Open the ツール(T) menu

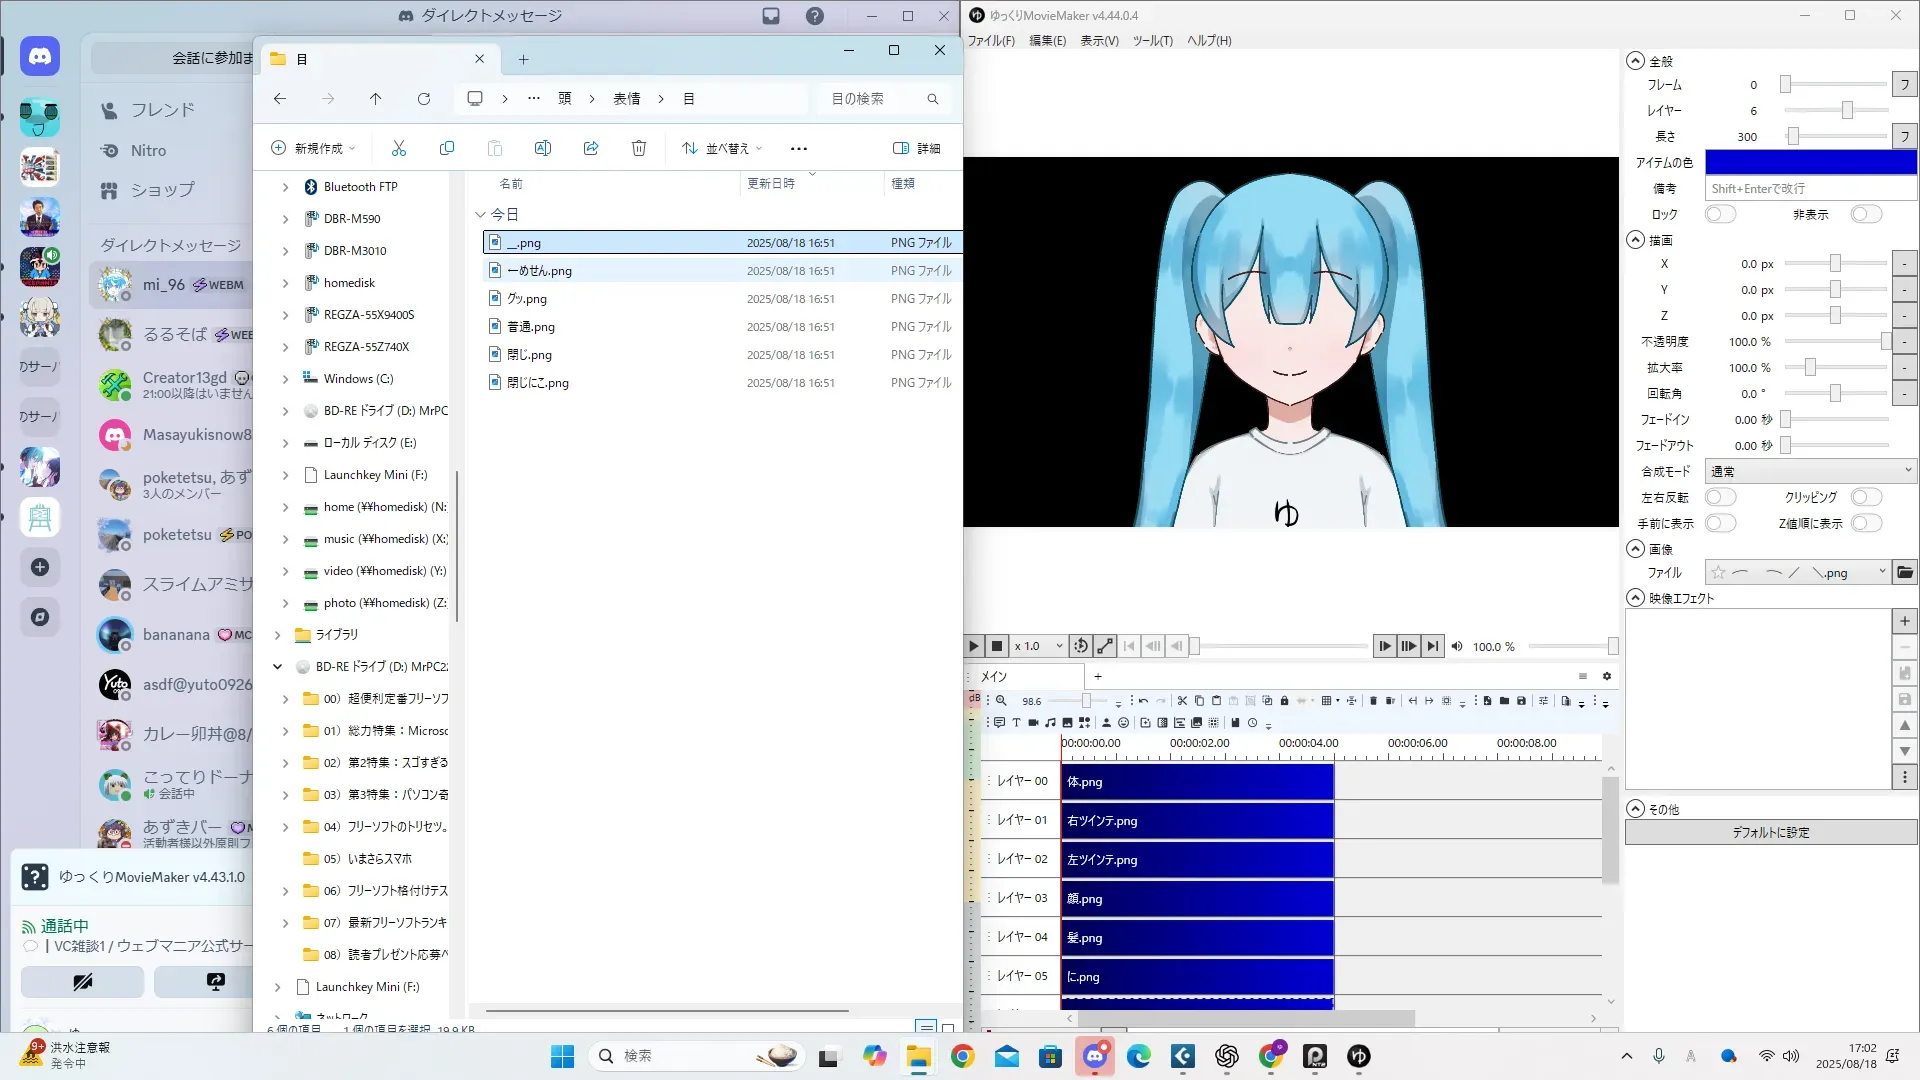click(x=1152, y=41)
